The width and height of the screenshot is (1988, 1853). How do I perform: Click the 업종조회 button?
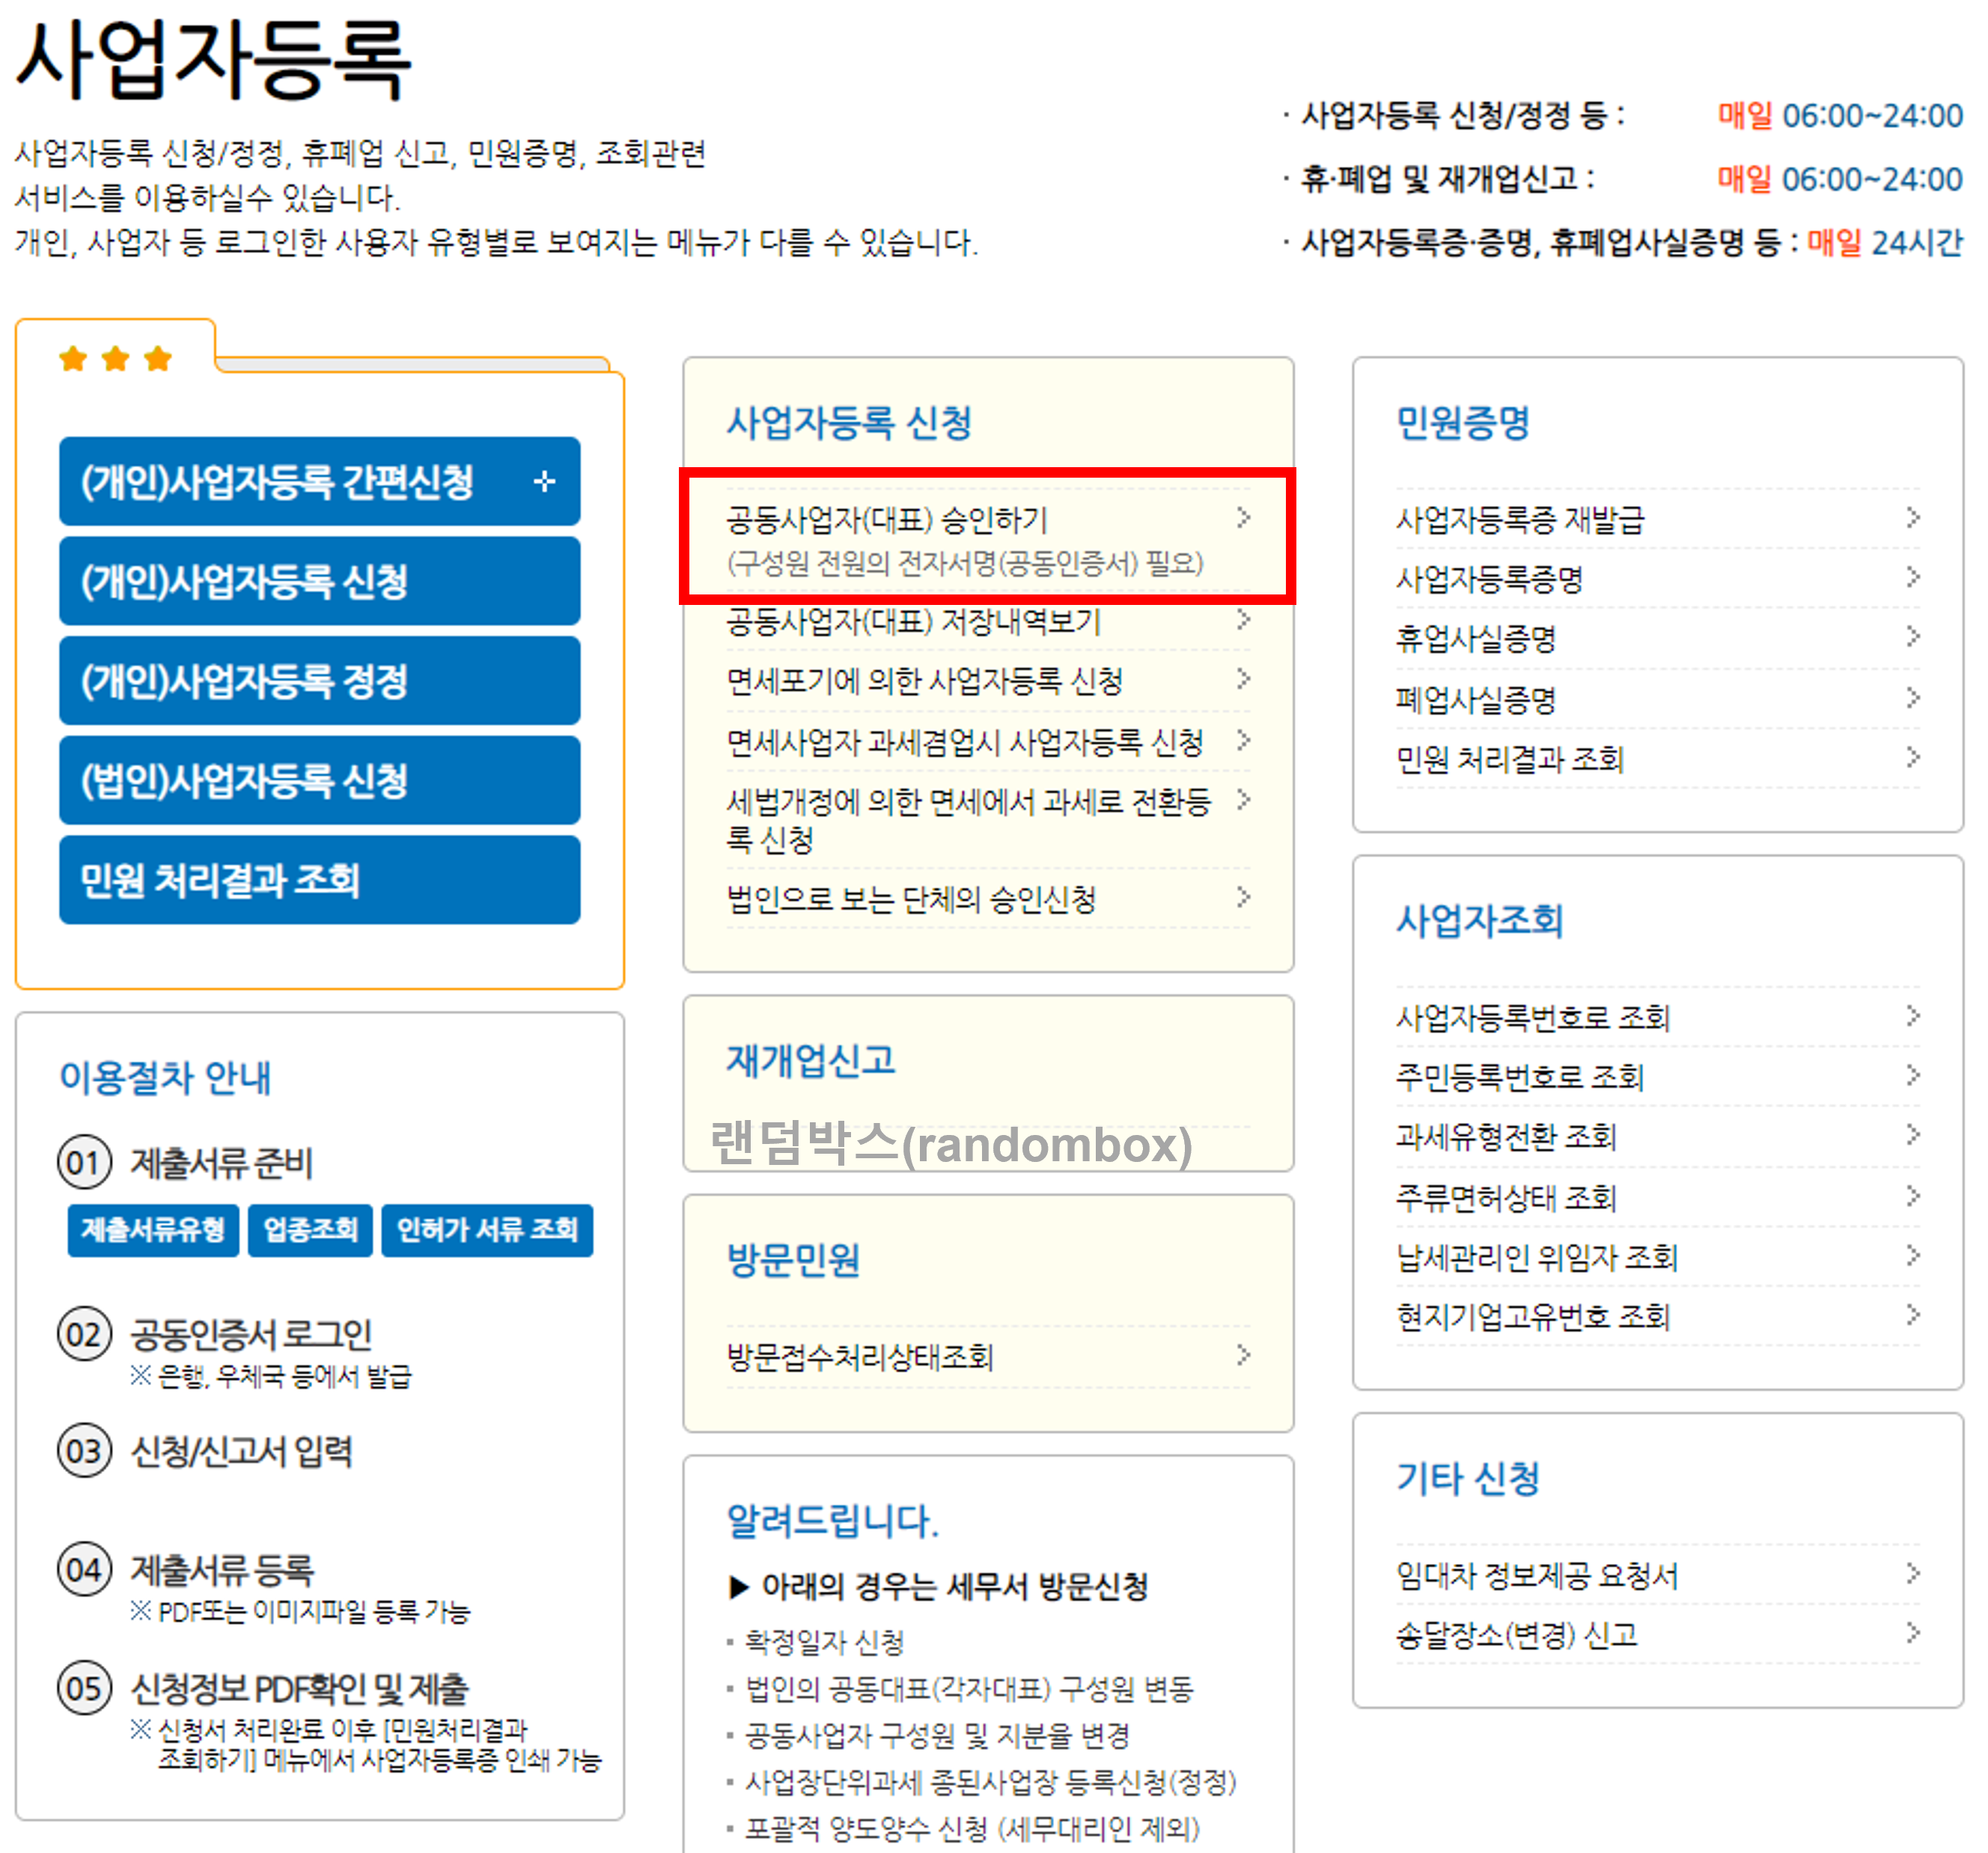coord(310,1231)
